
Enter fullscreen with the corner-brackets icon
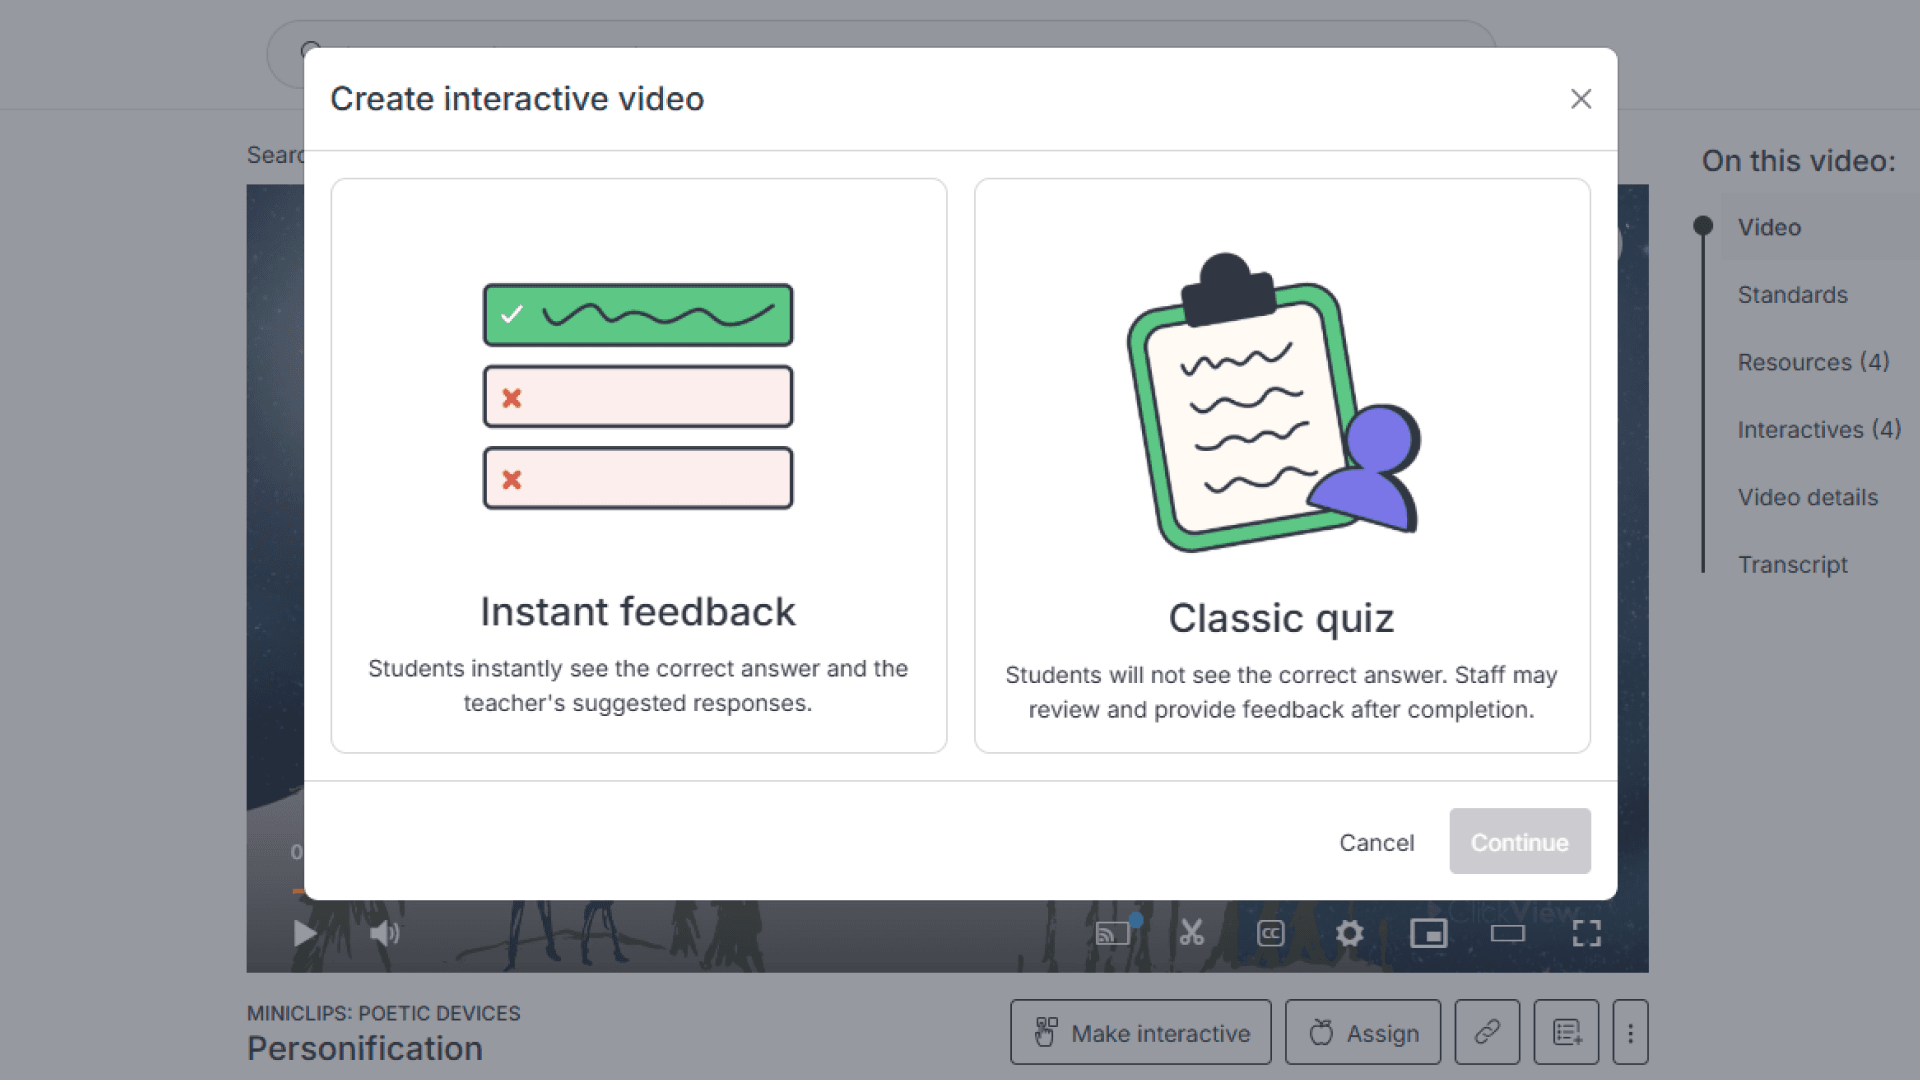pos(1586,934)
